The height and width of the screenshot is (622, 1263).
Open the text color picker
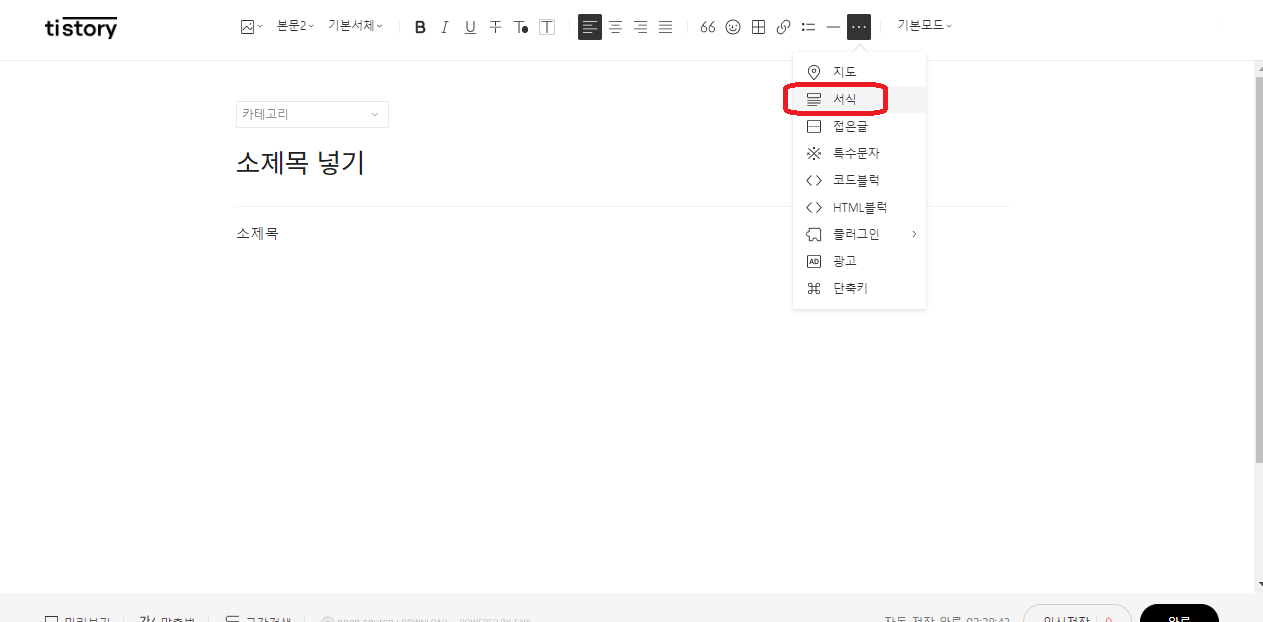521,27
